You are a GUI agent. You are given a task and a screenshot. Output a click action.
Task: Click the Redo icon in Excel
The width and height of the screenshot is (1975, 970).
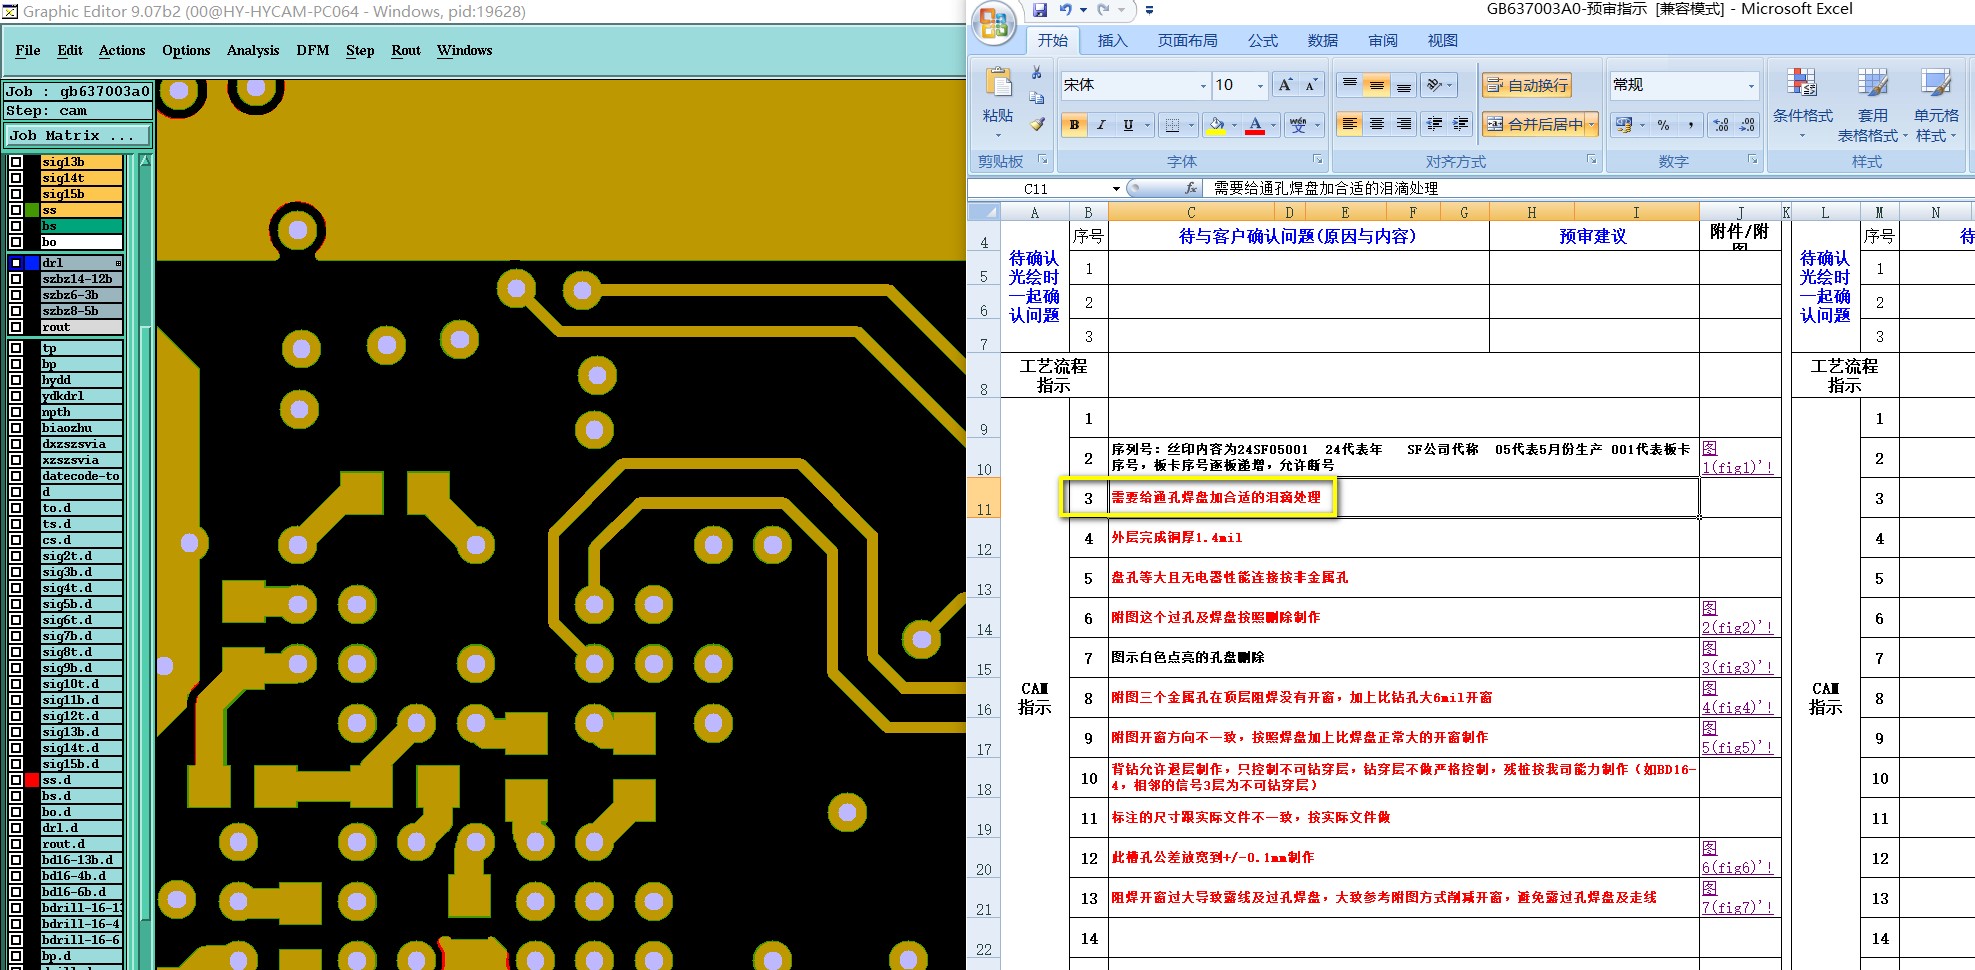tap(1104, 10)
